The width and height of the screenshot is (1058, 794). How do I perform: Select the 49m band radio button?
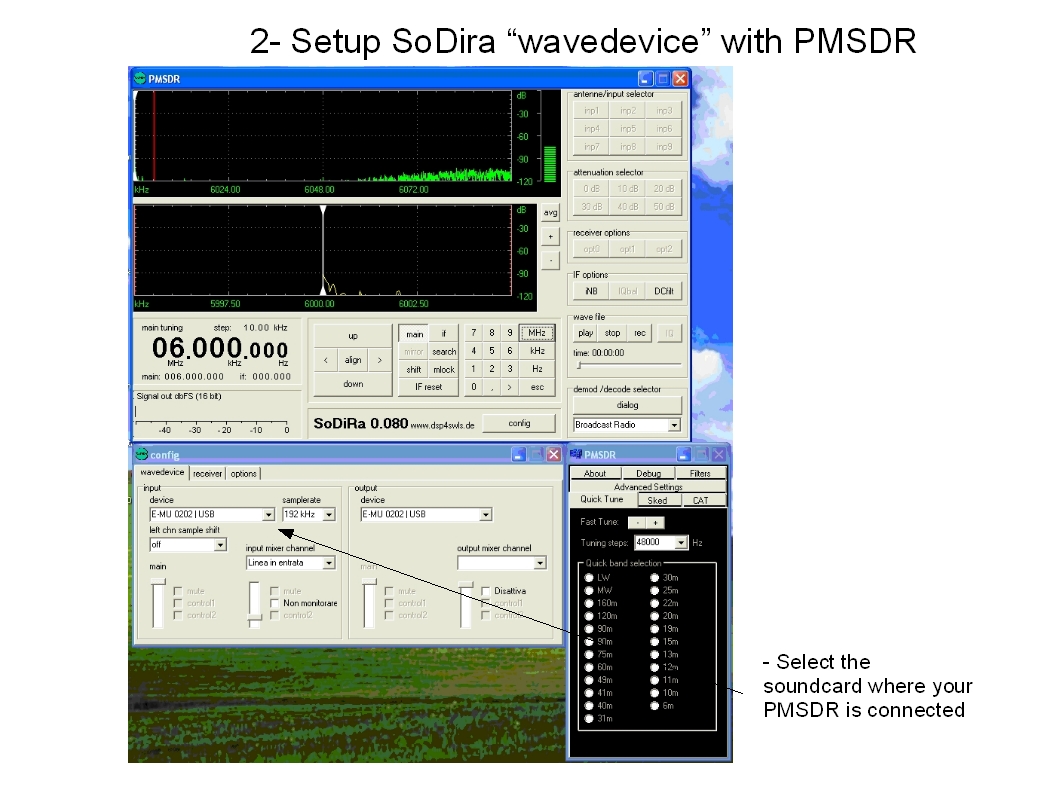[x=589, y=680]
